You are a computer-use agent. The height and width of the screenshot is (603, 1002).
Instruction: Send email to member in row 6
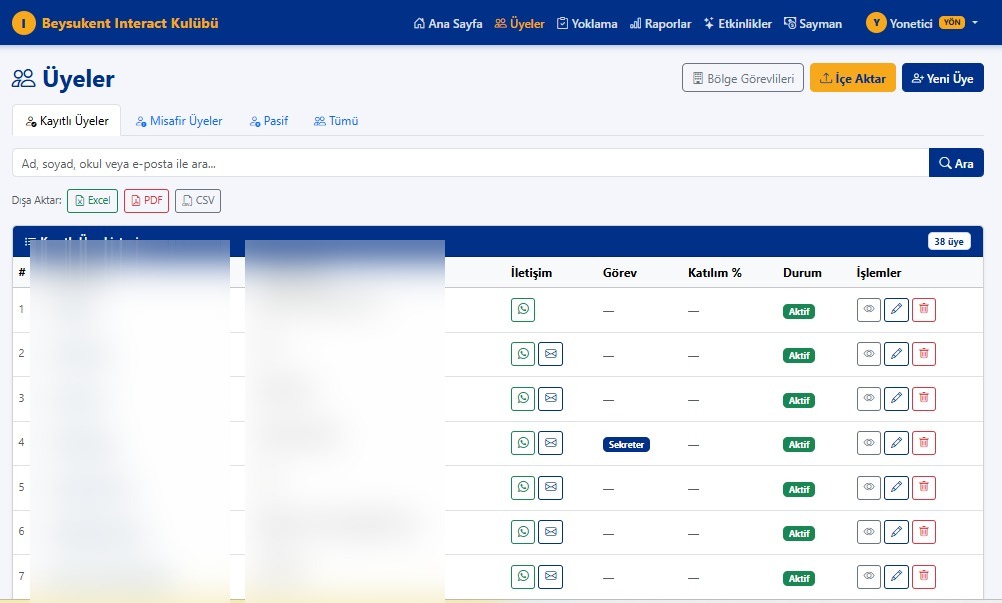[550, 532]
